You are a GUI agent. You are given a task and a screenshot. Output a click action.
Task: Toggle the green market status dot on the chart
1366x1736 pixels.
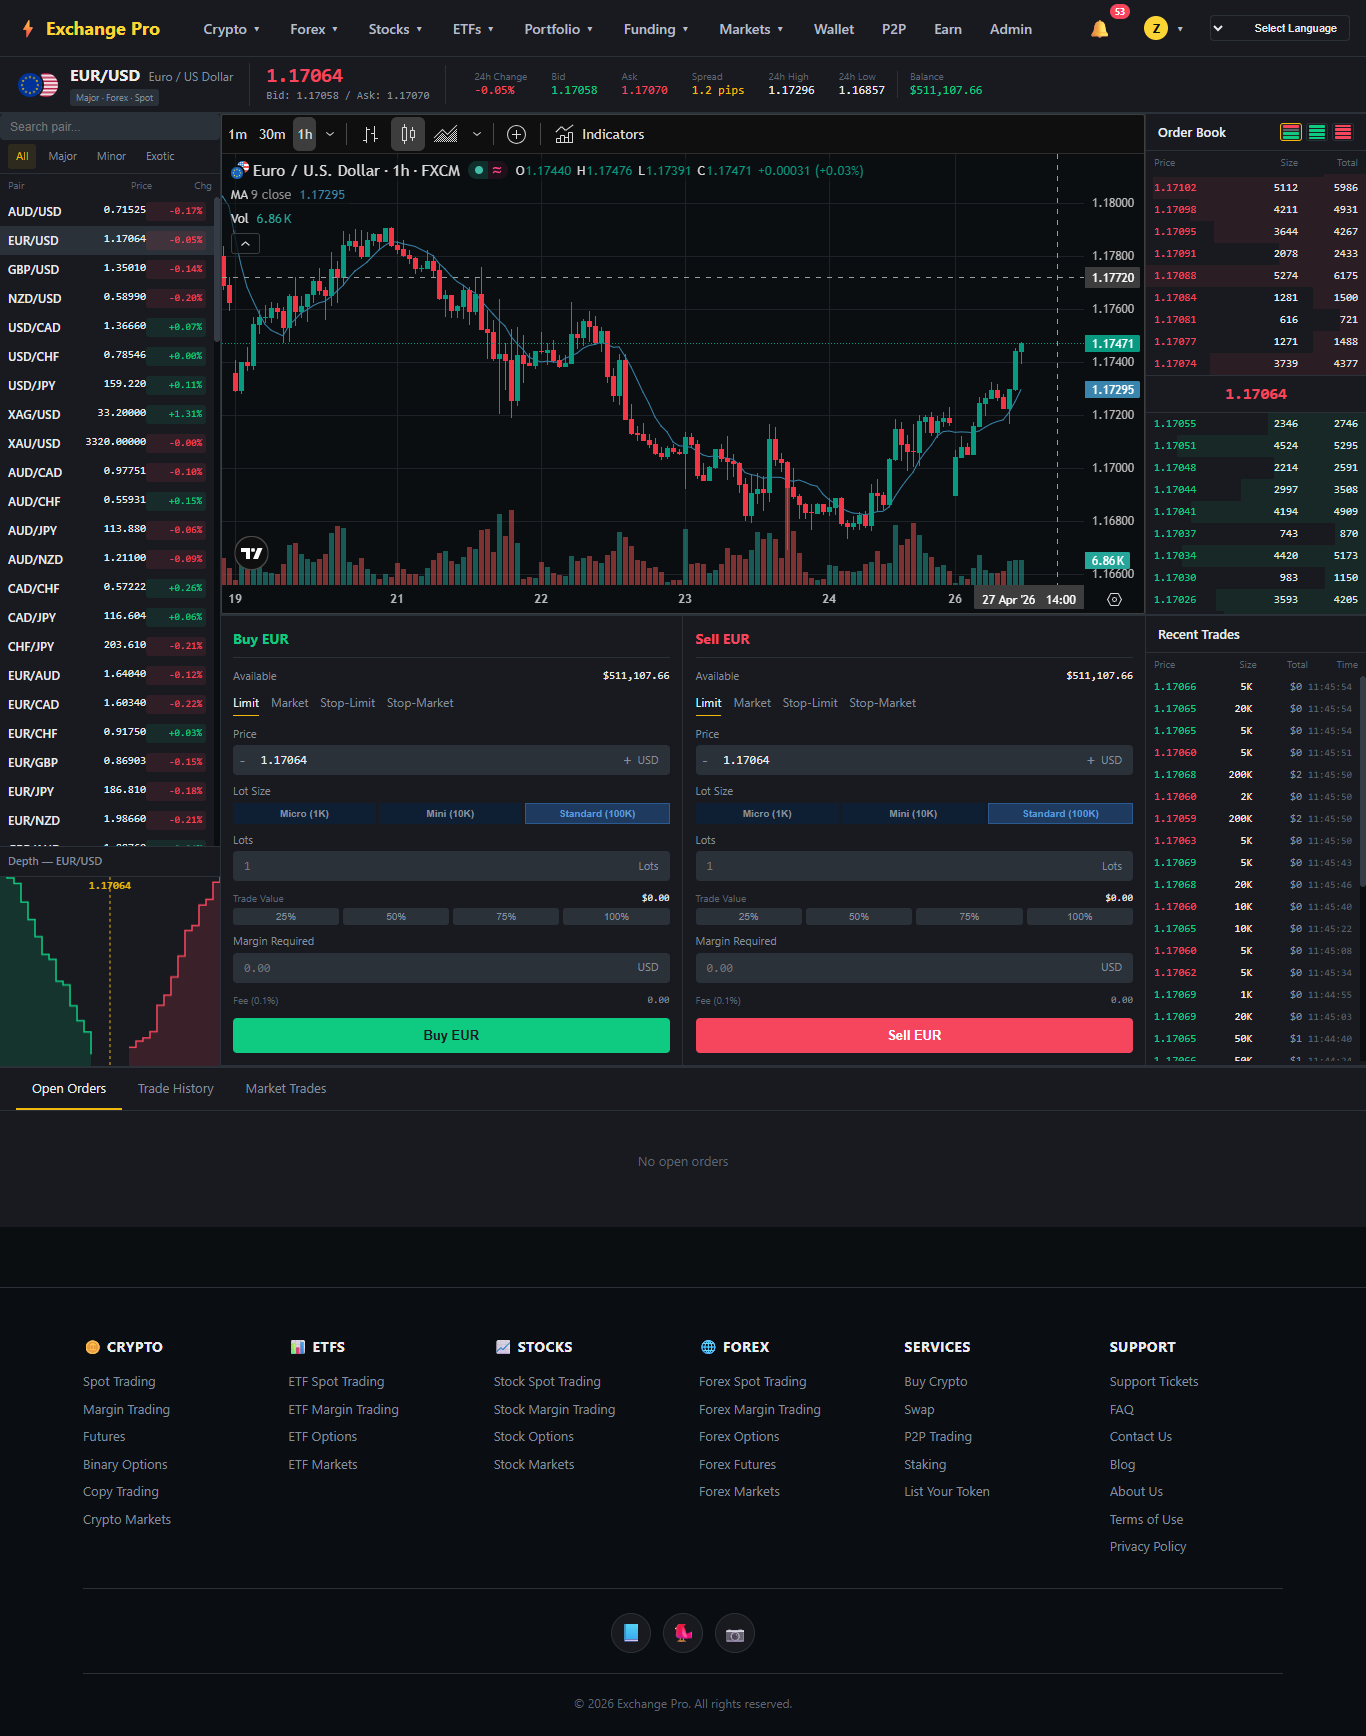[x=479, y=170]
